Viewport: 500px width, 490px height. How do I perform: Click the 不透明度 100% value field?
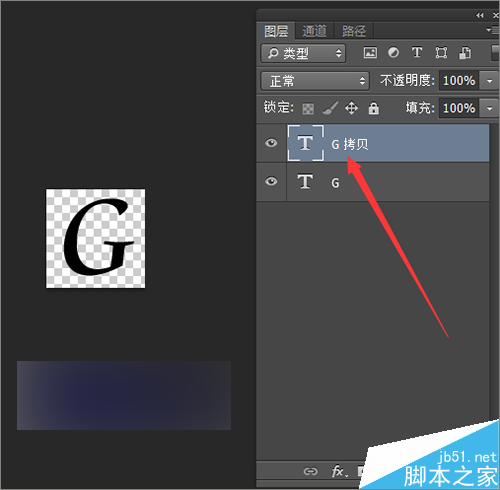[x=459, y=81]
